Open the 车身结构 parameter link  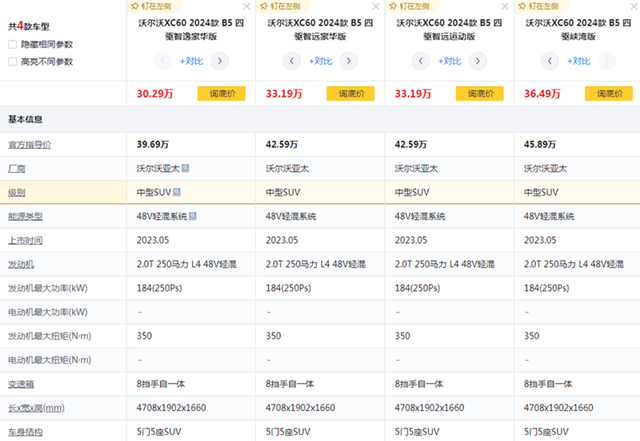pyautogui.click(x=25, y=432)
